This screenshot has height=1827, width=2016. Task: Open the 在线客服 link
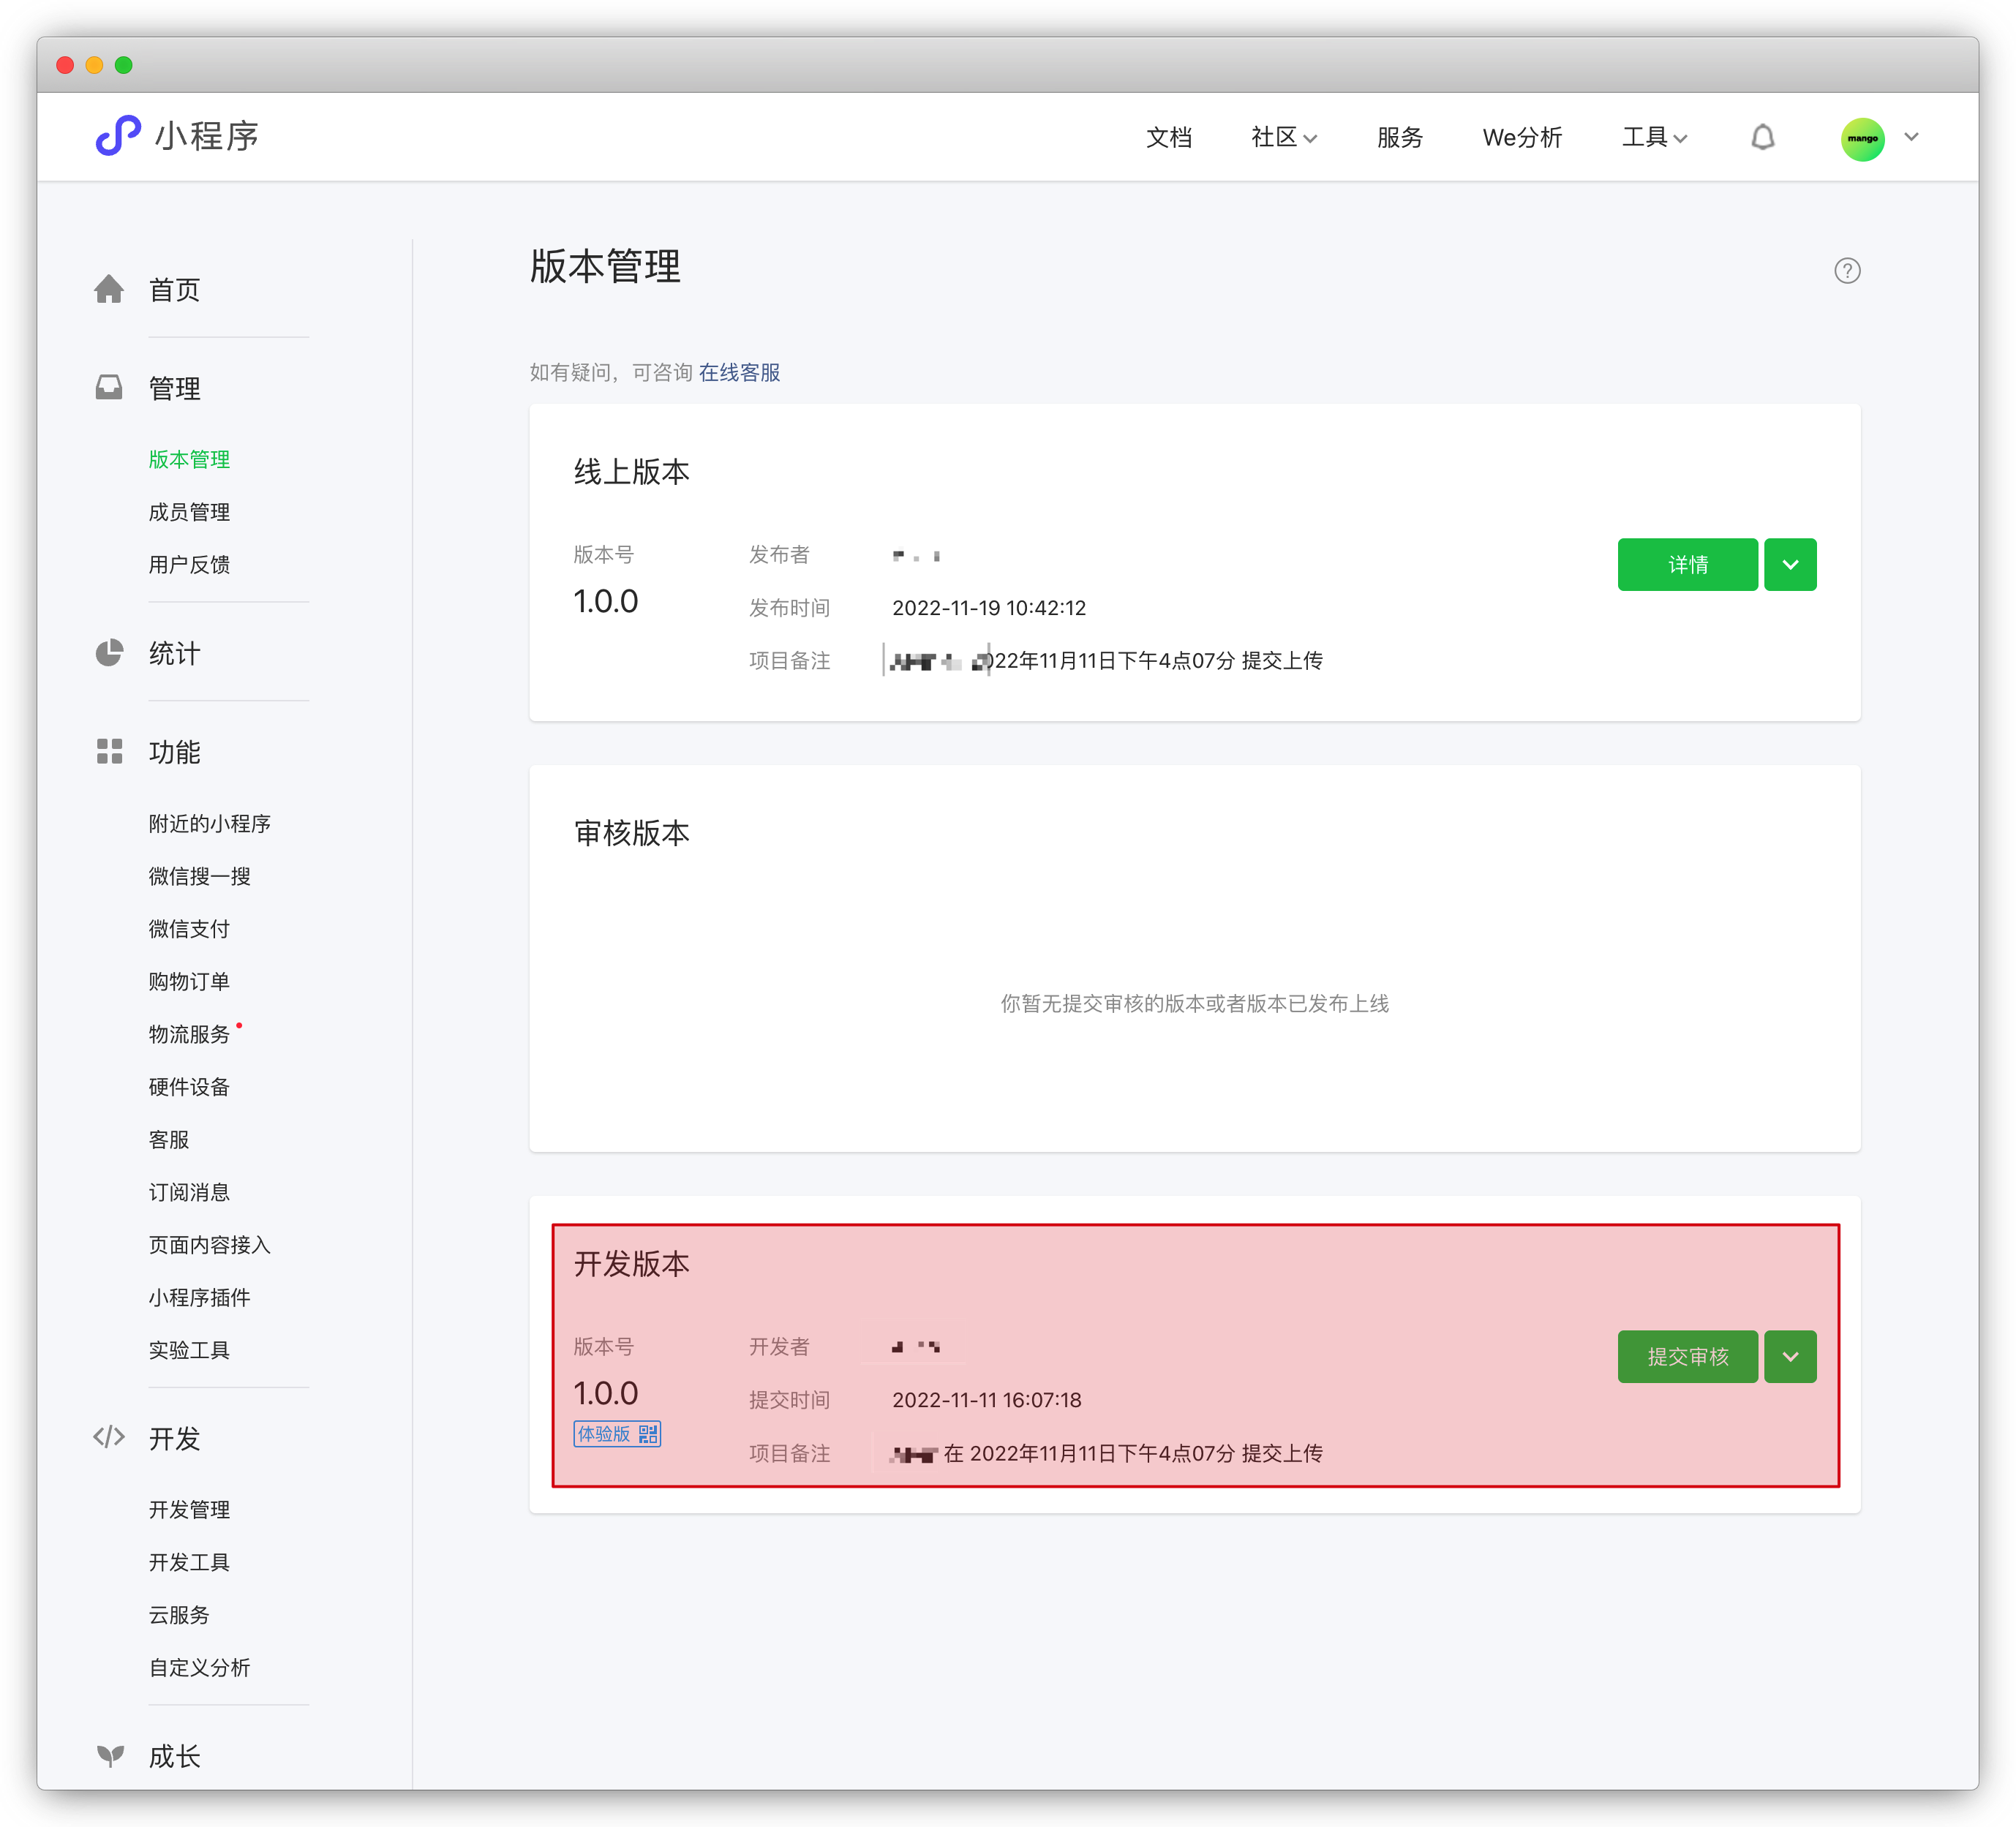point(739,372)
